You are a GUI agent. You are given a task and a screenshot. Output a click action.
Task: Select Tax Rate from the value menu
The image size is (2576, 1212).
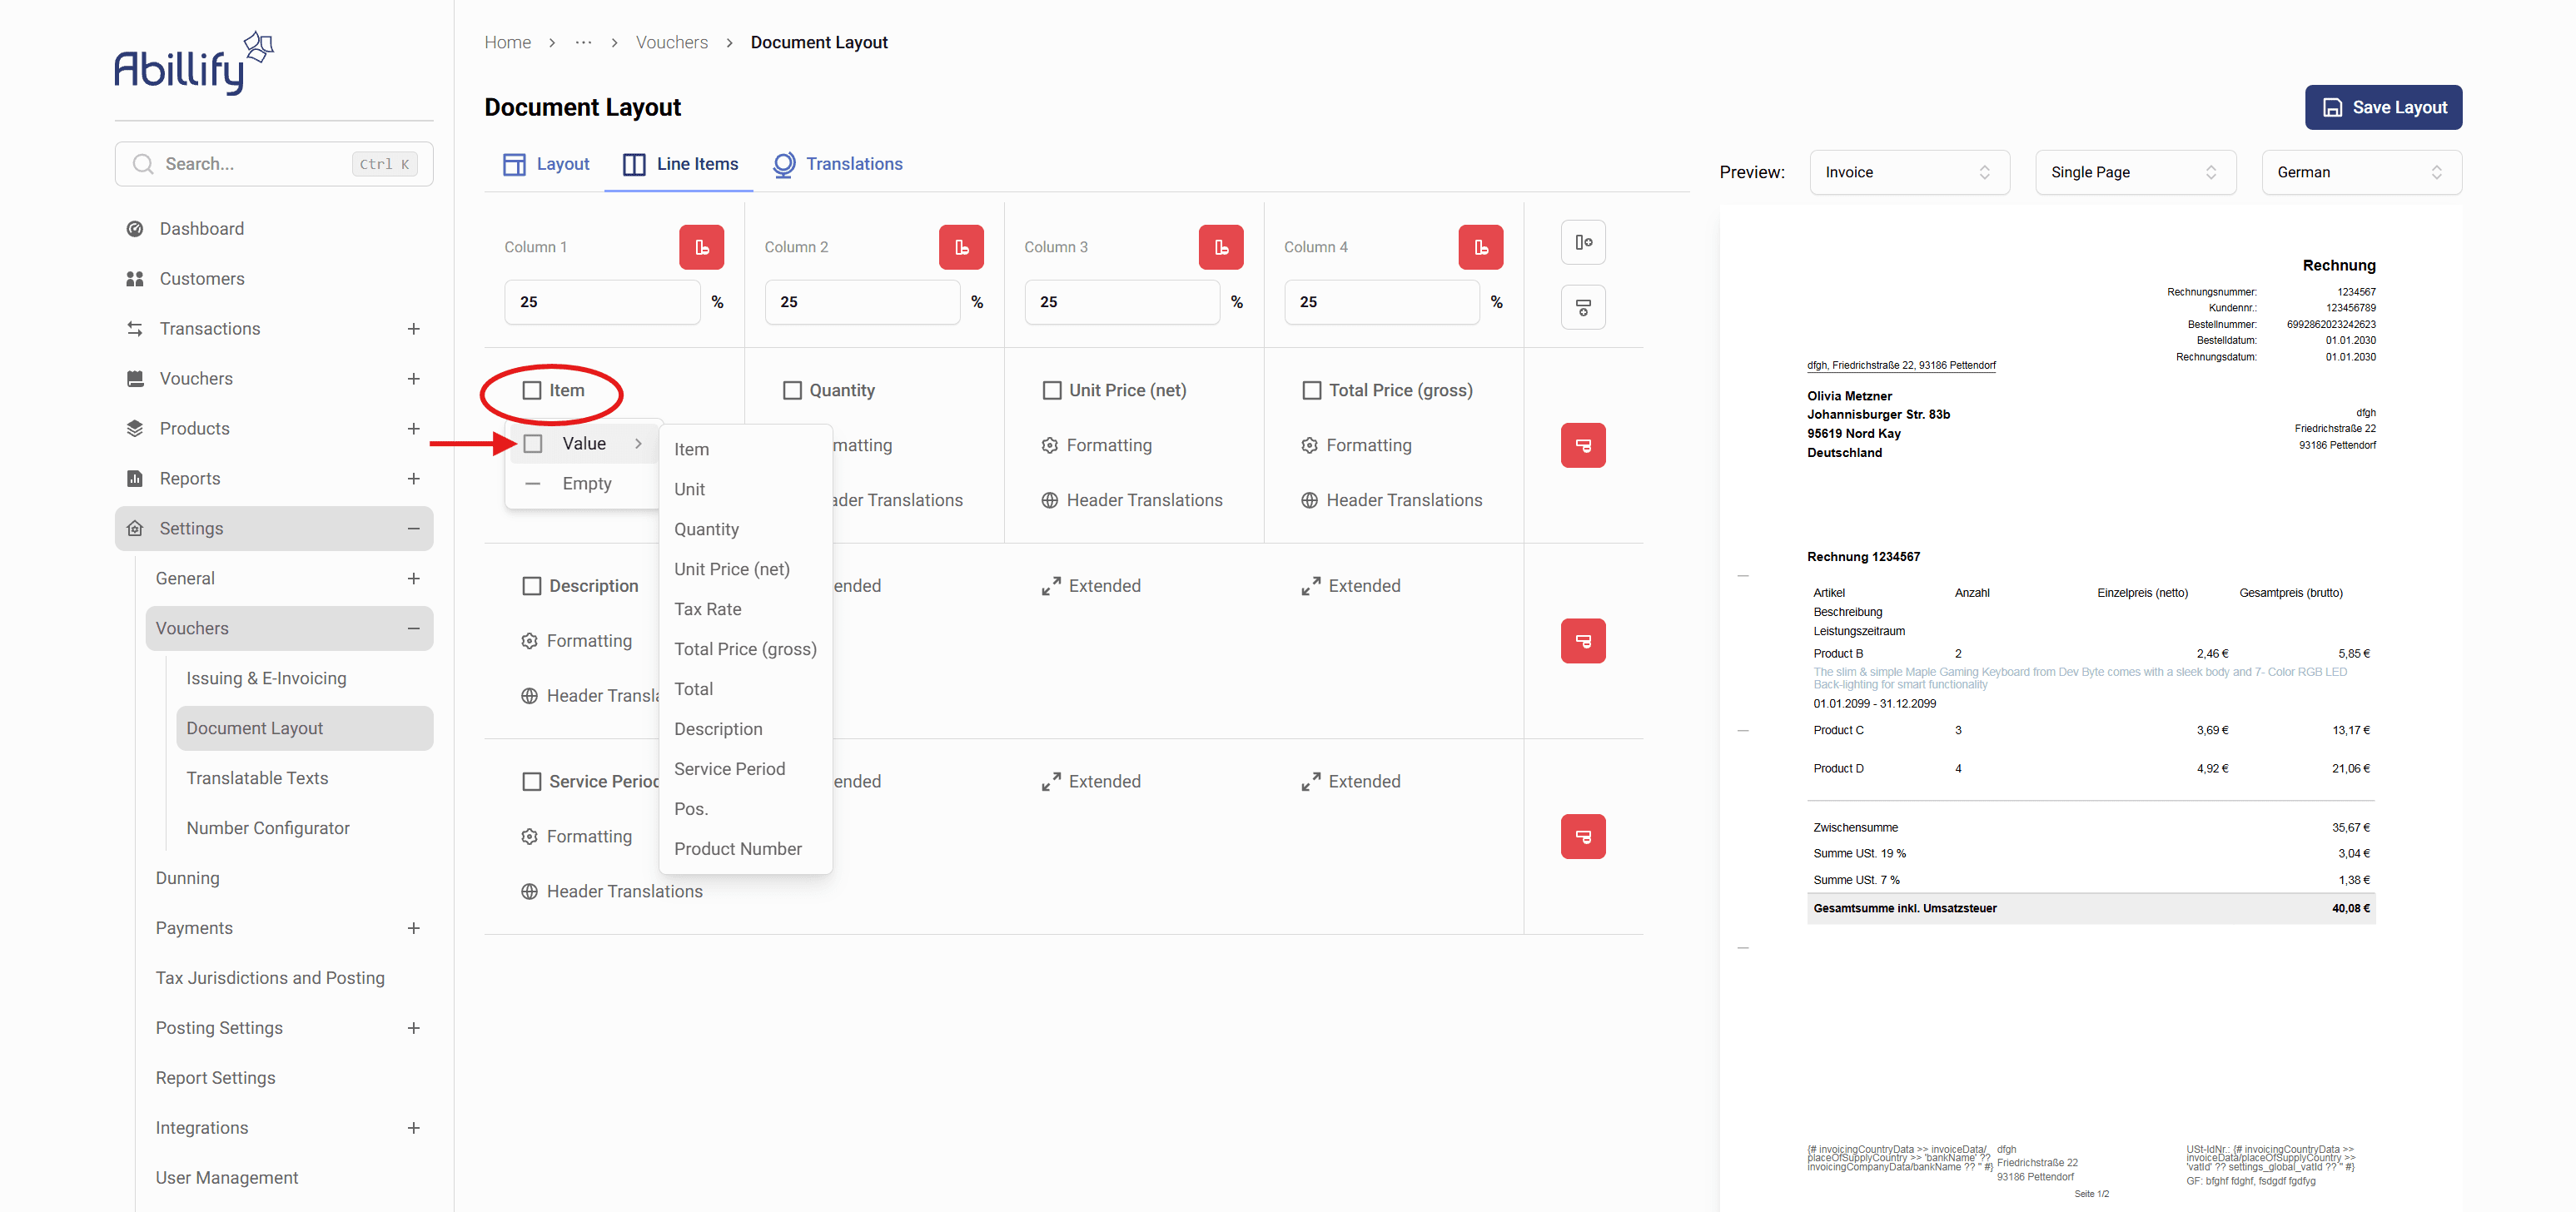tap(707, 609)
